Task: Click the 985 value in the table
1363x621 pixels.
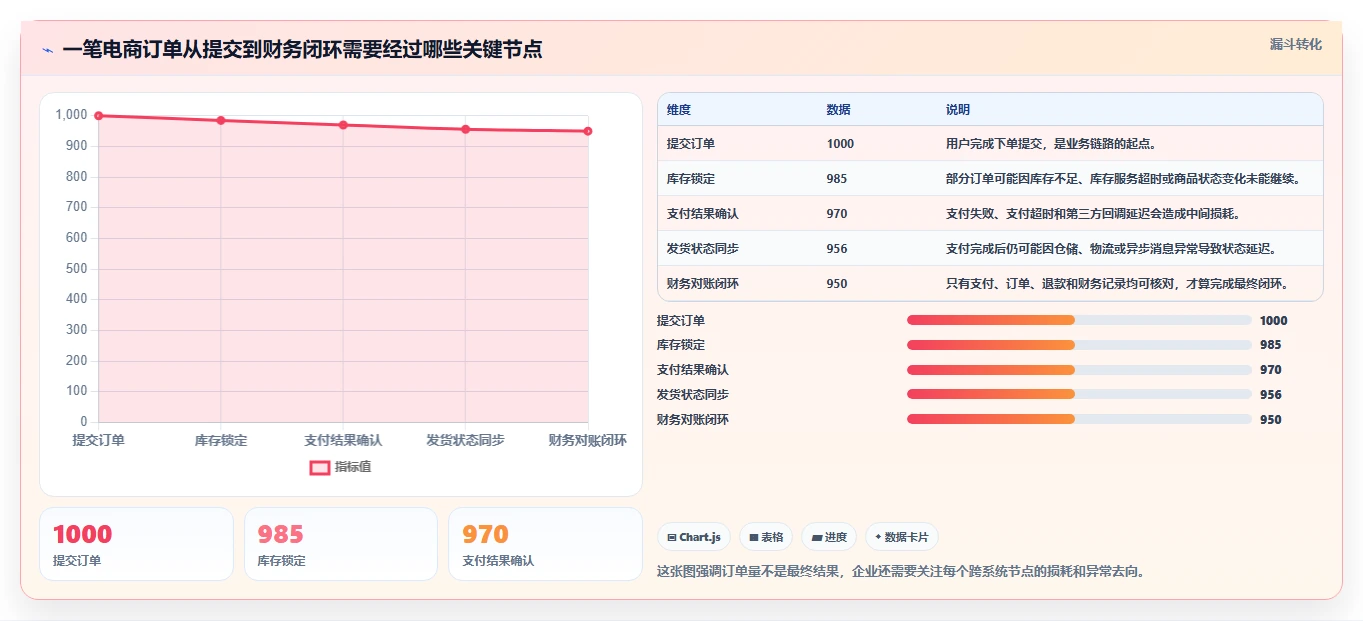Action: 837,179
